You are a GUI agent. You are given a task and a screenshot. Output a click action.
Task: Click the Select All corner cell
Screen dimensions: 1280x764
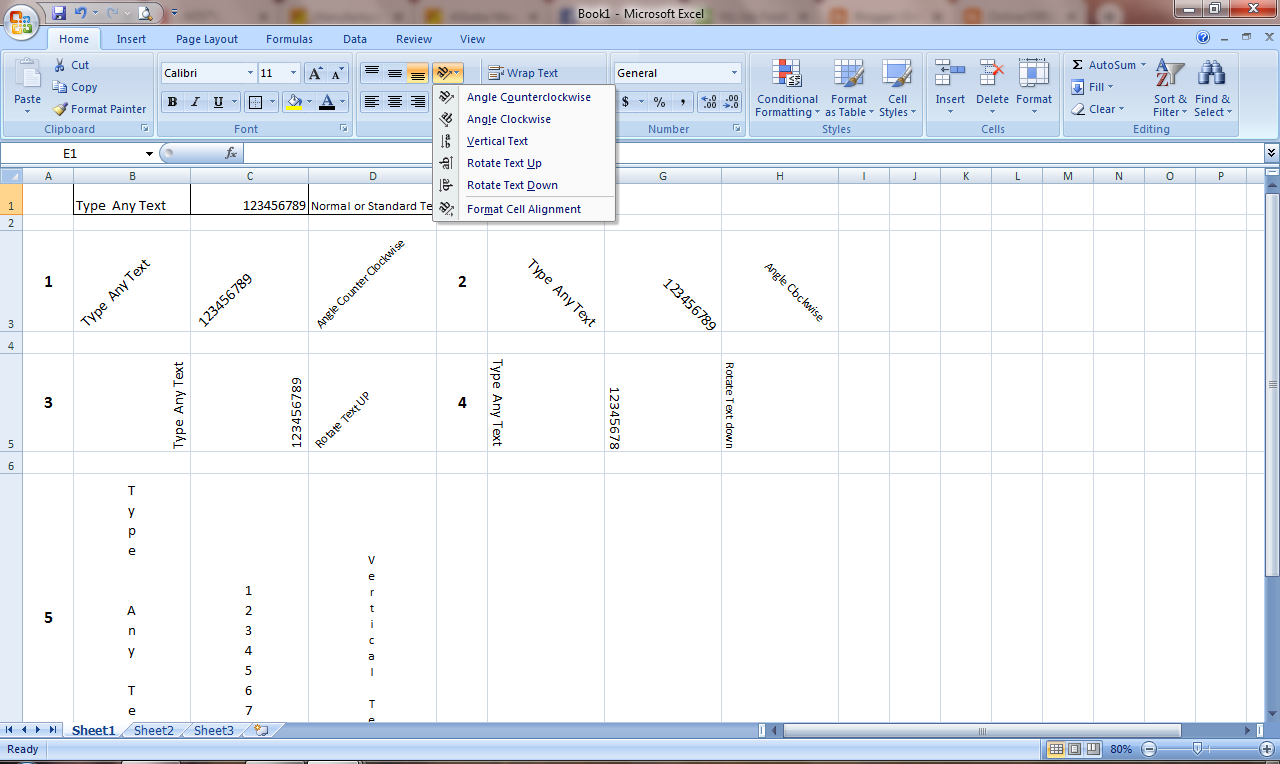pos(11,176)
